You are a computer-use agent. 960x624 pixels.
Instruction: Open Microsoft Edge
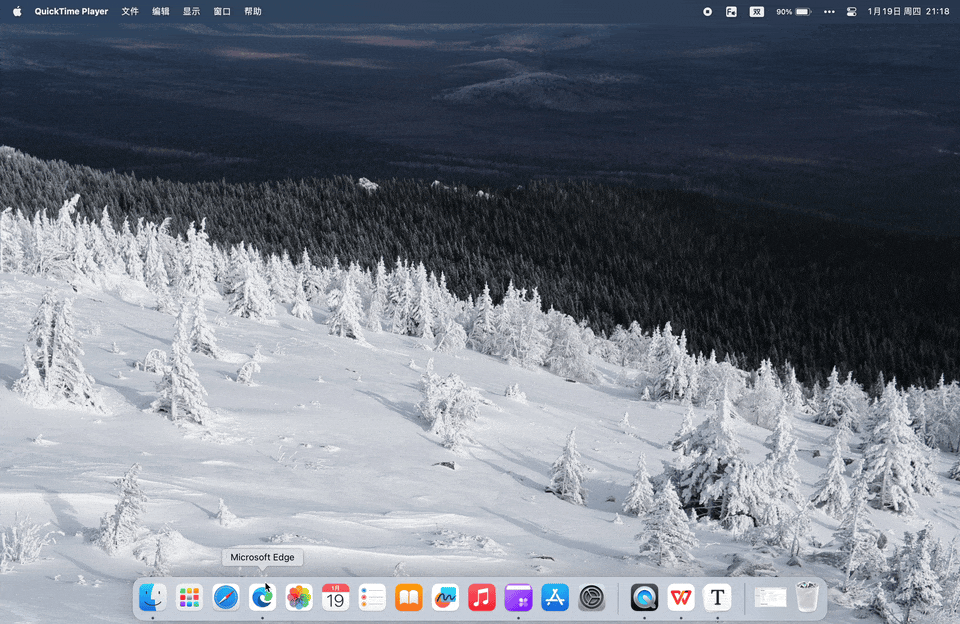click(262, 597)
